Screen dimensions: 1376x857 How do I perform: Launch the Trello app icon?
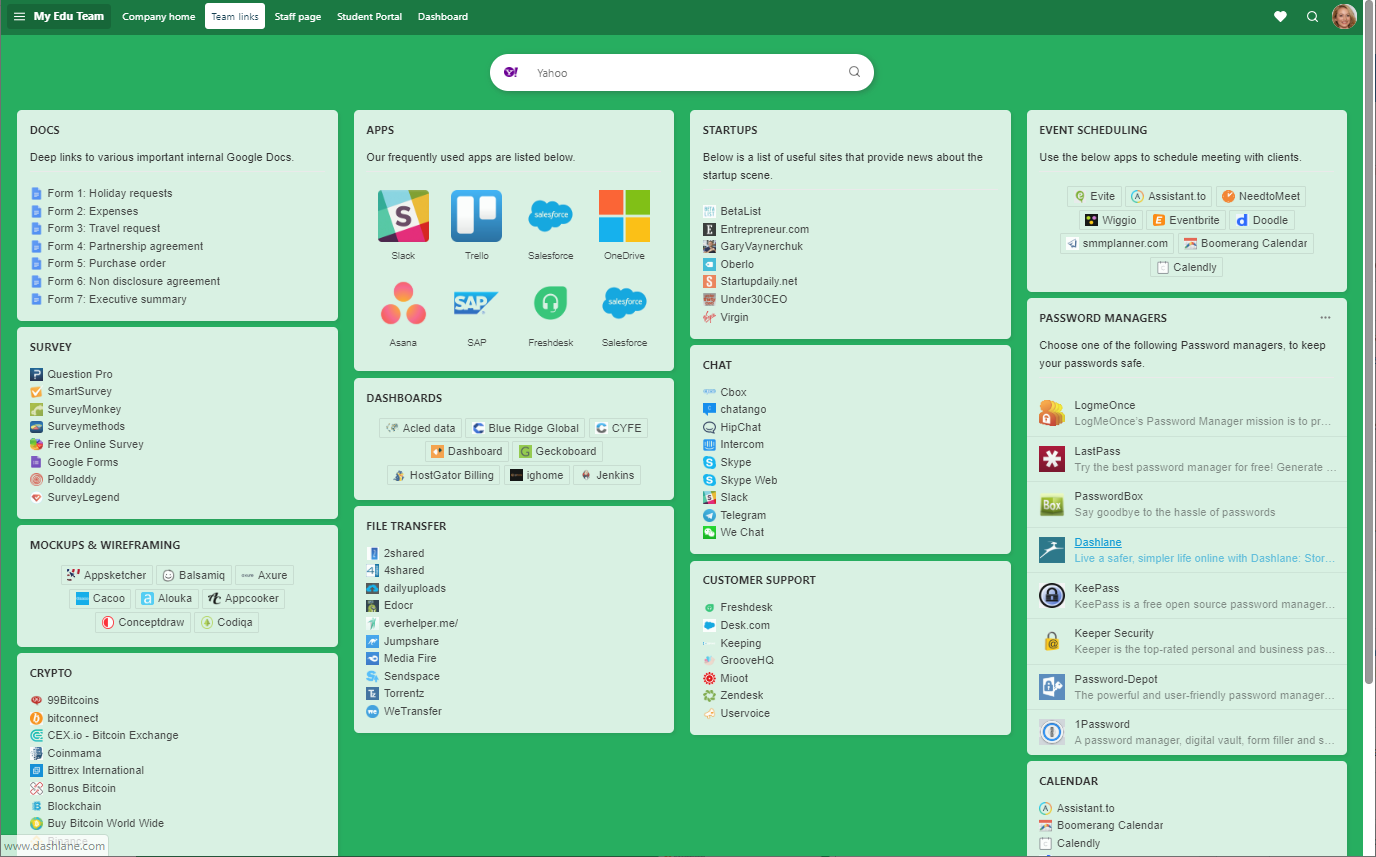tap(477, 216)
